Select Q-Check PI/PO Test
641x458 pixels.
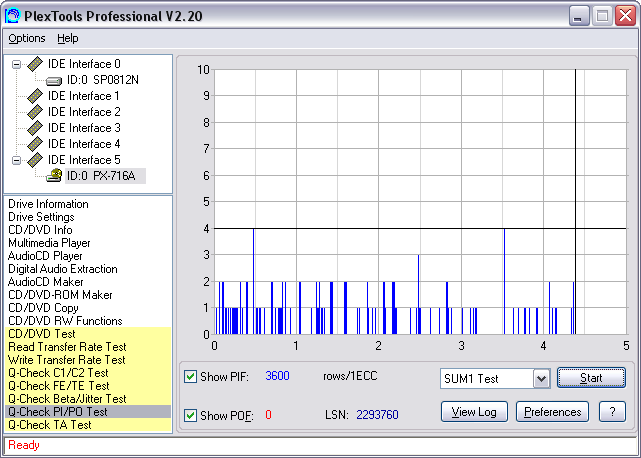click(88, 412)
